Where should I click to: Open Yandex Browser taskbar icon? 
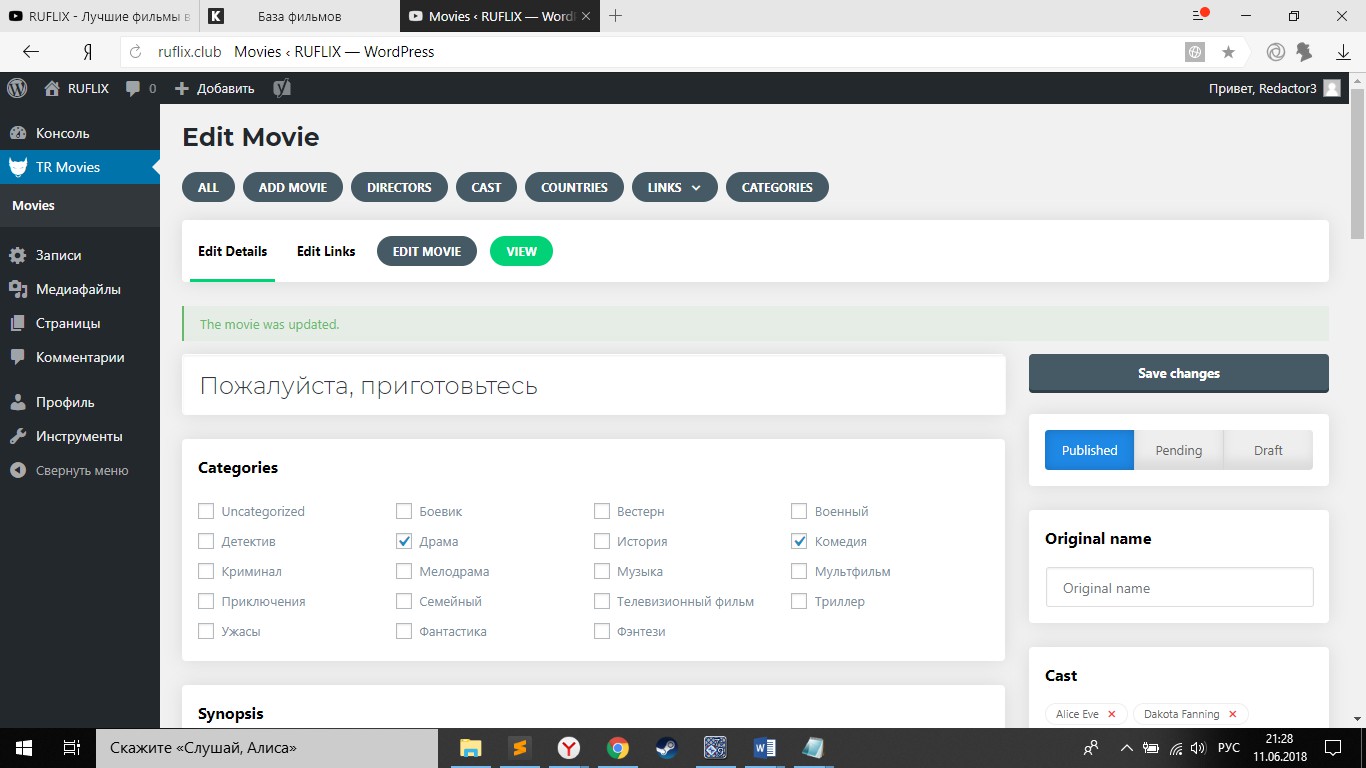click(x=568, y=748)
